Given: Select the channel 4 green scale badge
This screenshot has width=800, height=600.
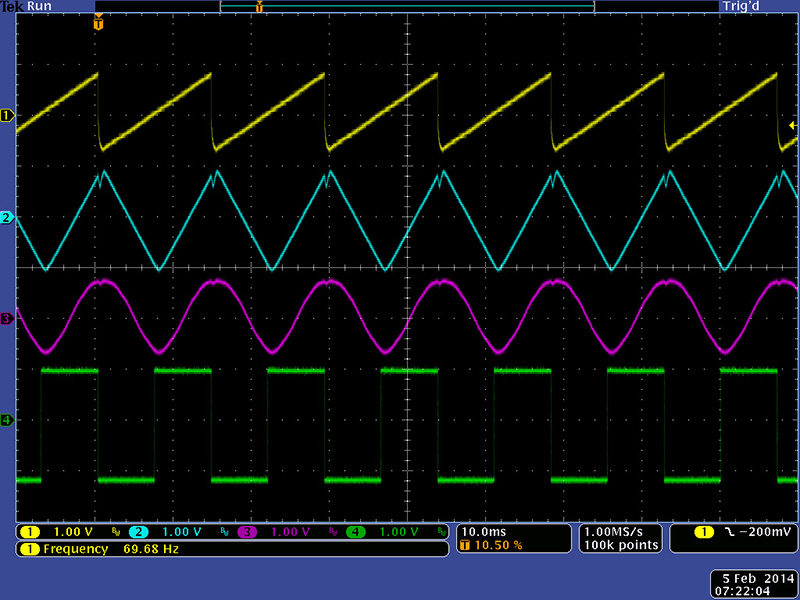Looking at the screenshot, I should pos(355,532).
